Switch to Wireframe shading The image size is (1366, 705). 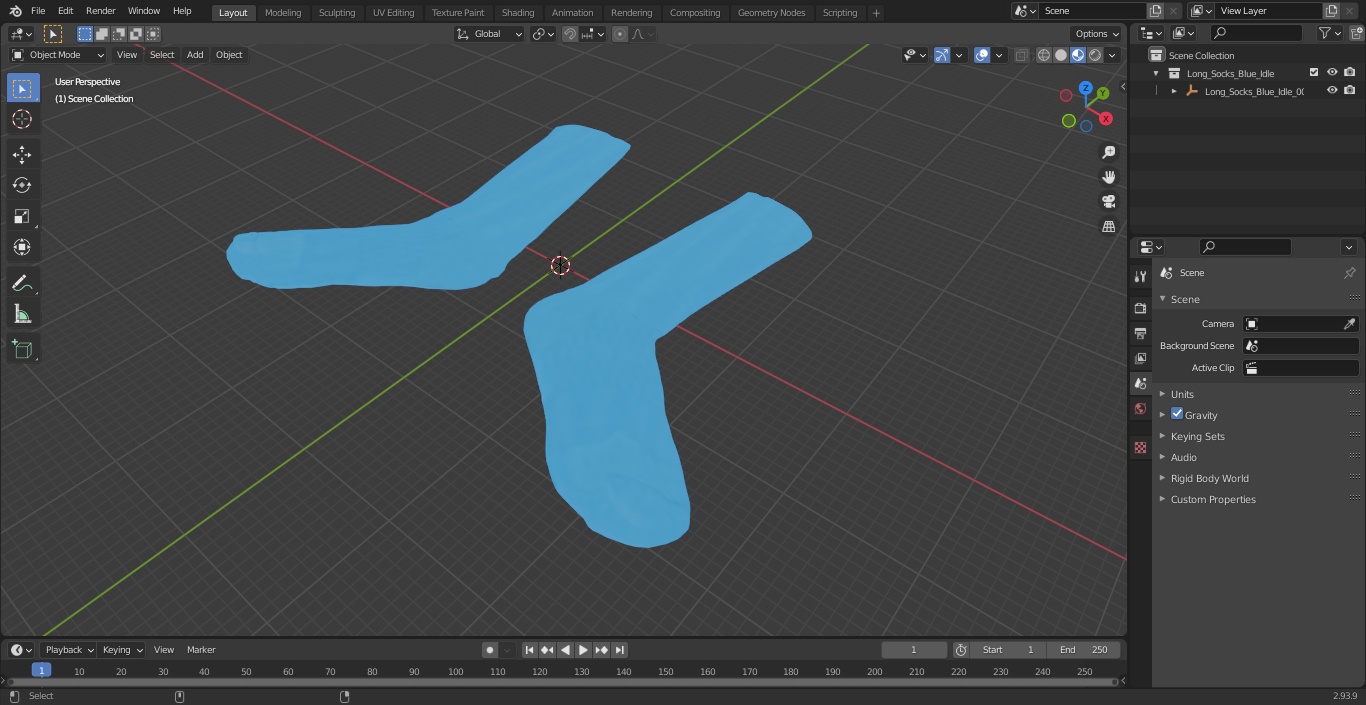click(x=1044, y=55)
